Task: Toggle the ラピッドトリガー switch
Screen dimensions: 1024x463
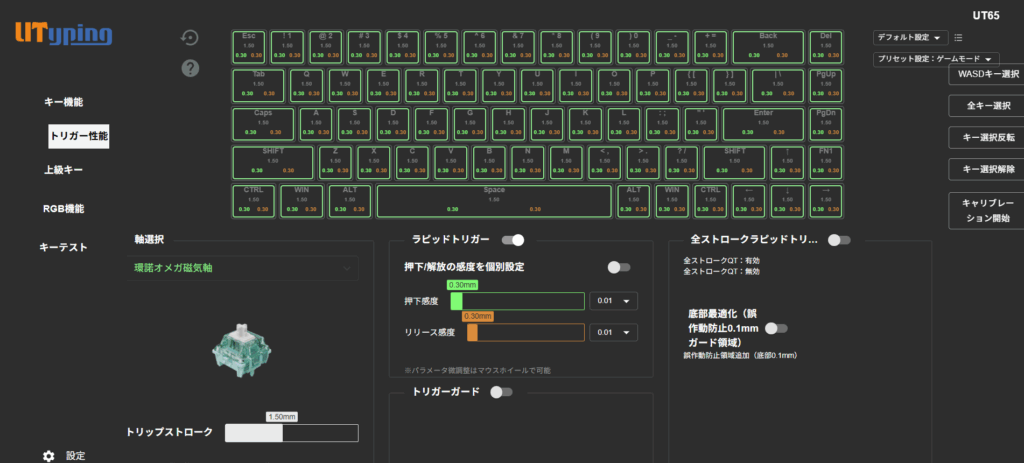Action: pyautogui.click(x=513, y=240)
